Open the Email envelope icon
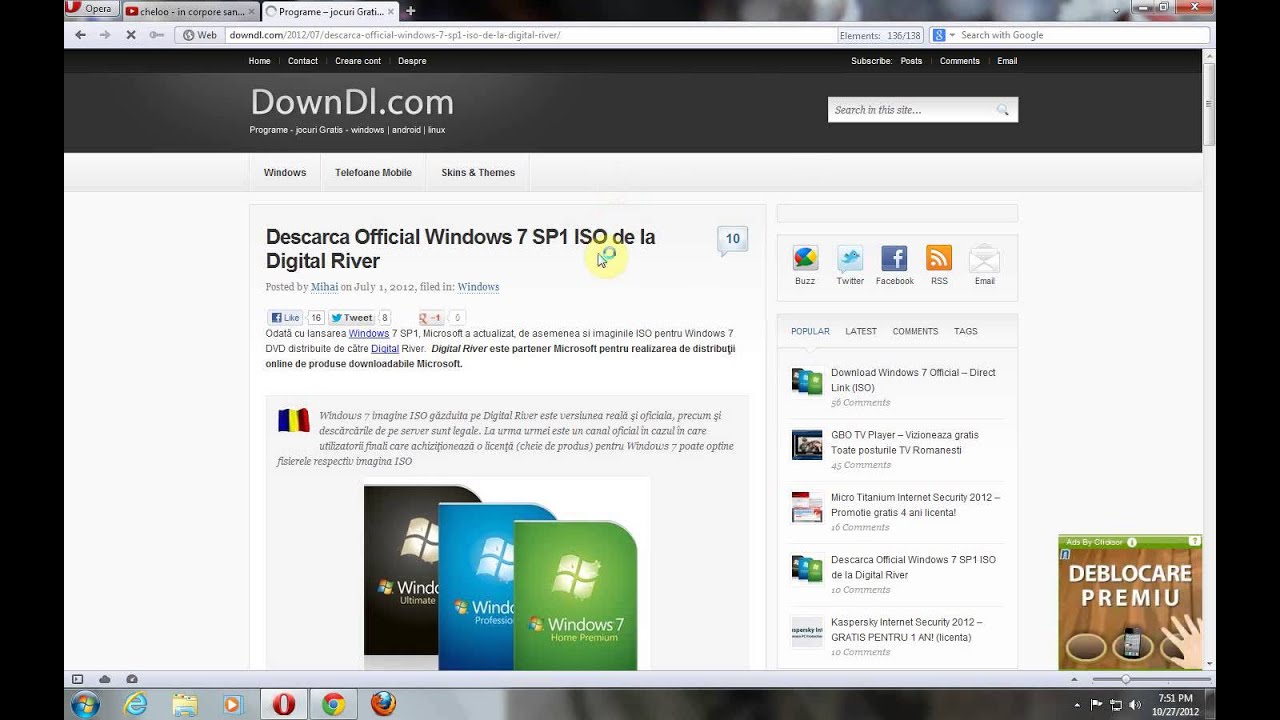This screenshot has width=1280, height=720. coord(985,258)
